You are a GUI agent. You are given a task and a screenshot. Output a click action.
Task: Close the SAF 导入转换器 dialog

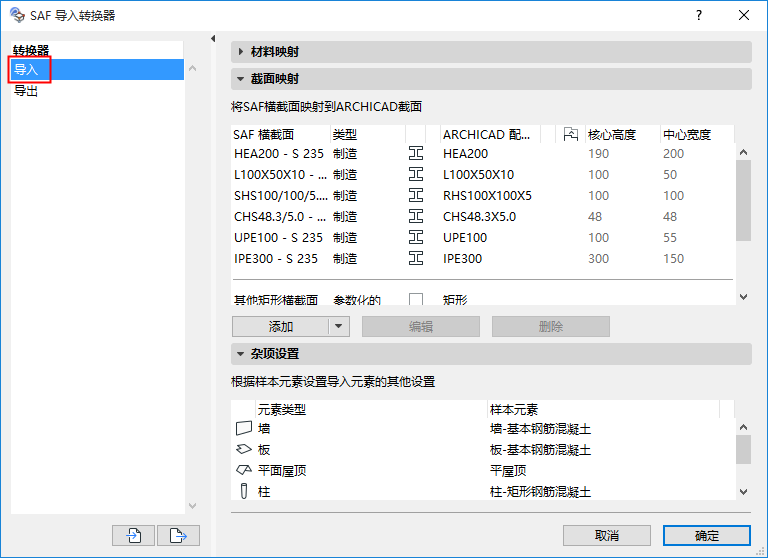[x=744, y=15]
